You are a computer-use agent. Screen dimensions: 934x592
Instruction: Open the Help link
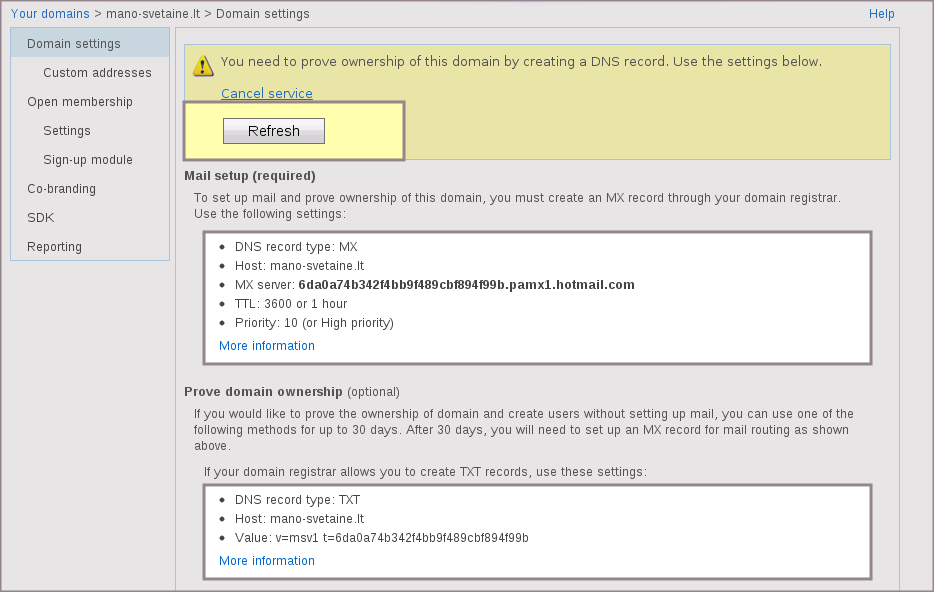[881, 14]
